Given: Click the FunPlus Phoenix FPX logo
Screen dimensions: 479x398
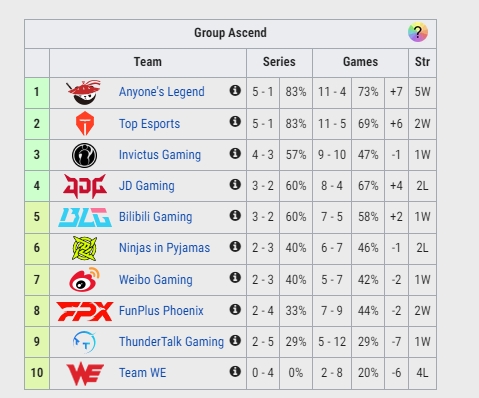Looking at the screenshot, I should pyautogui.click(x=85, y=311).
